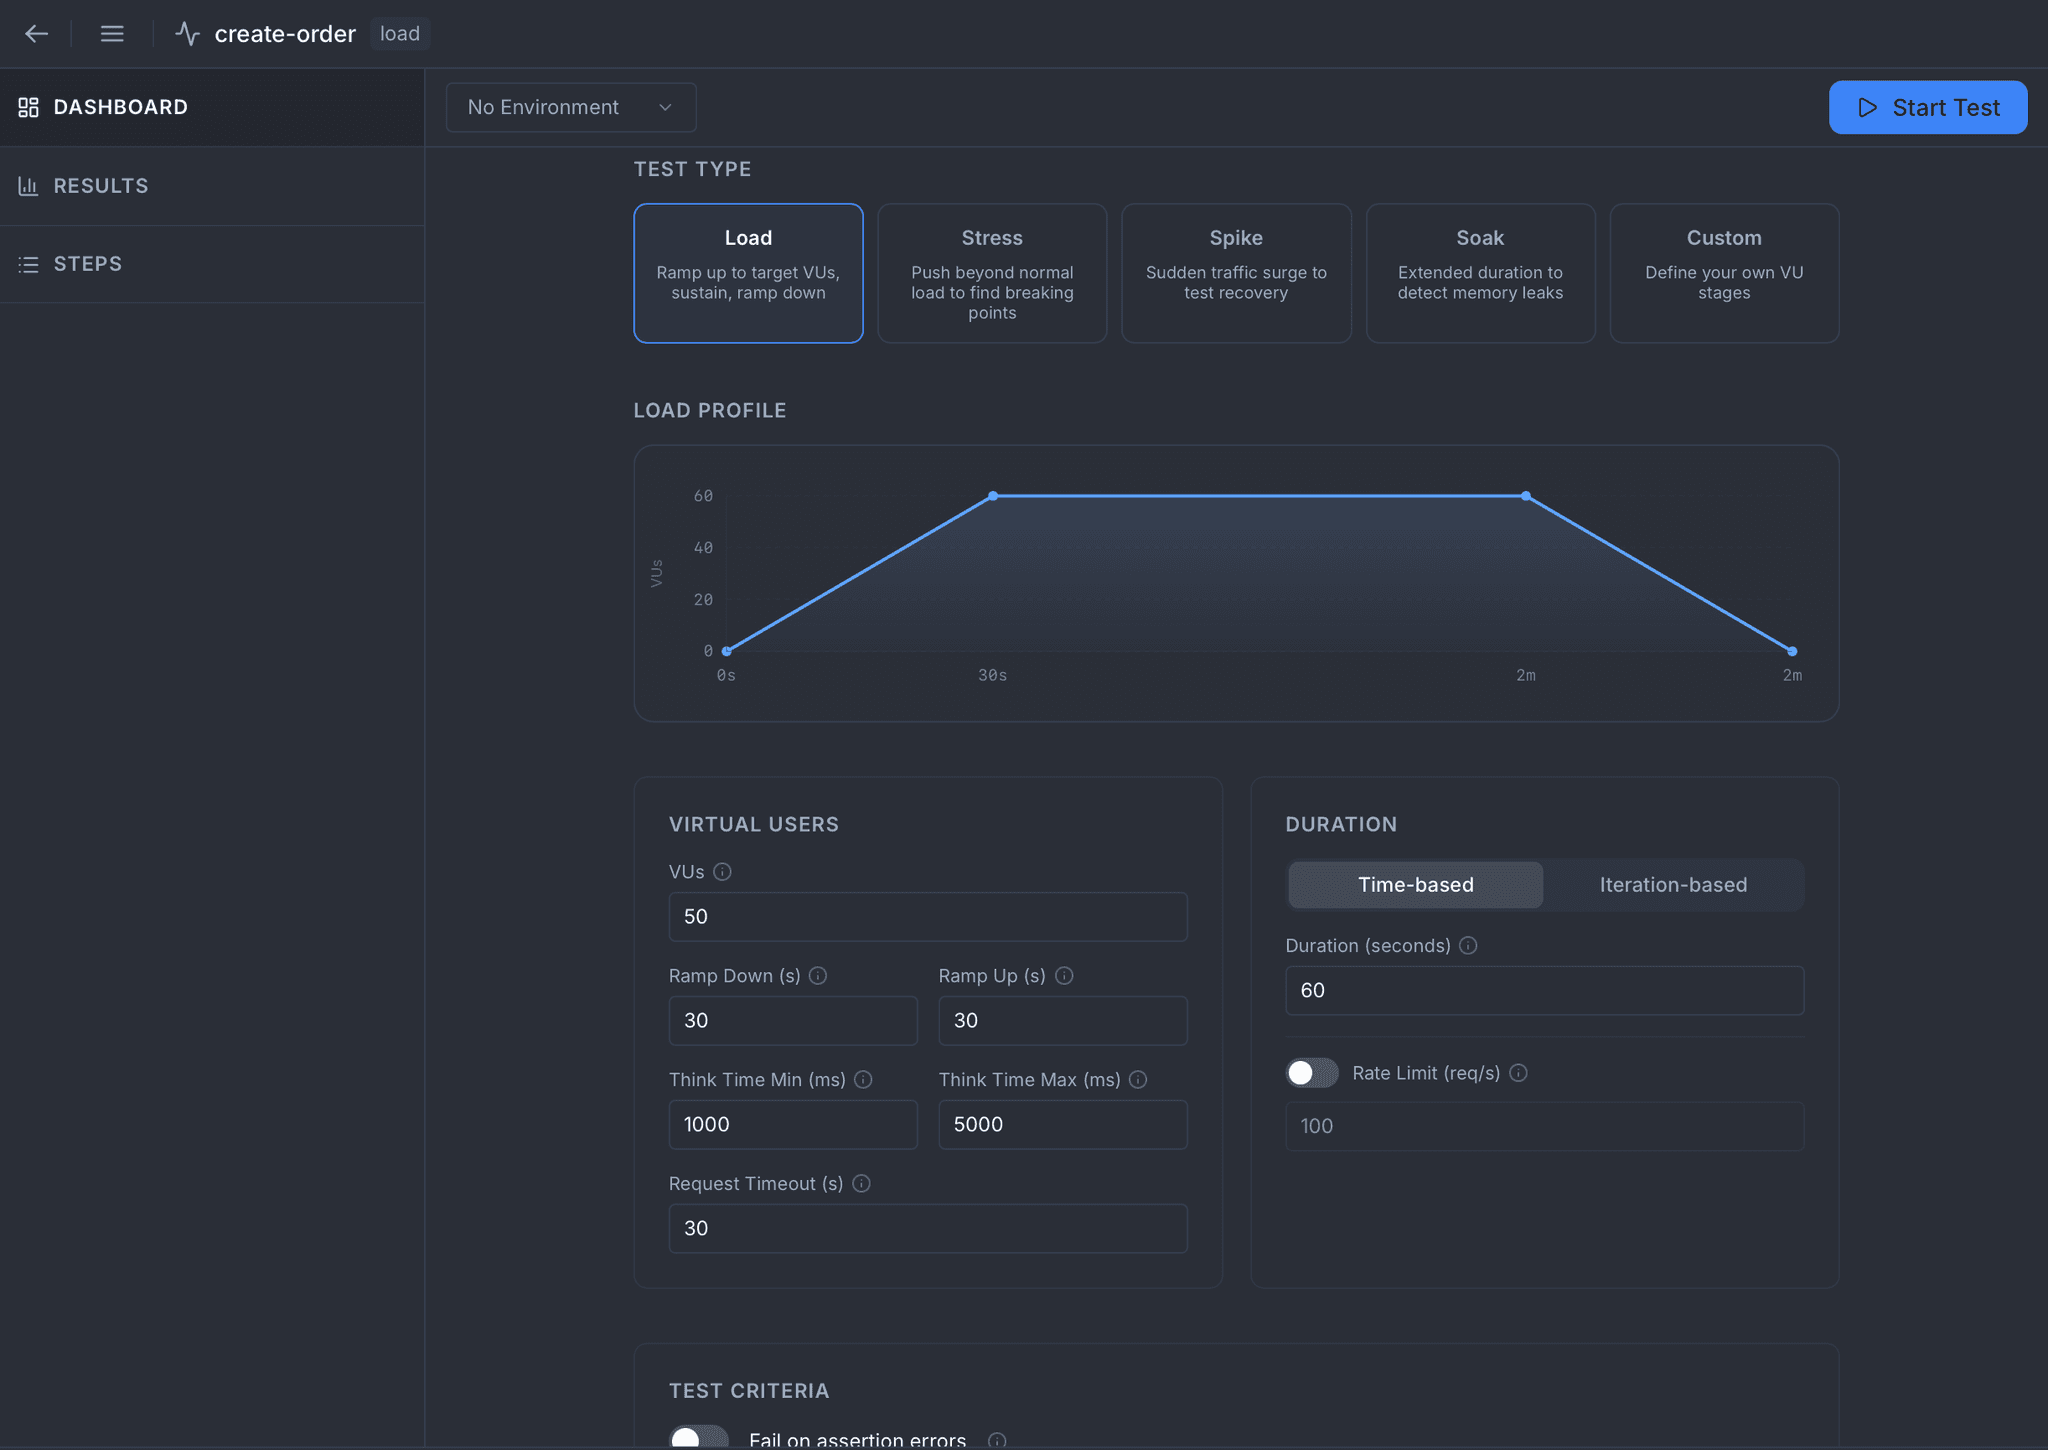Click the info icon beside Fail on assertion errors
Screen dimensions: 2048x1450
(x=997, y=1440)
